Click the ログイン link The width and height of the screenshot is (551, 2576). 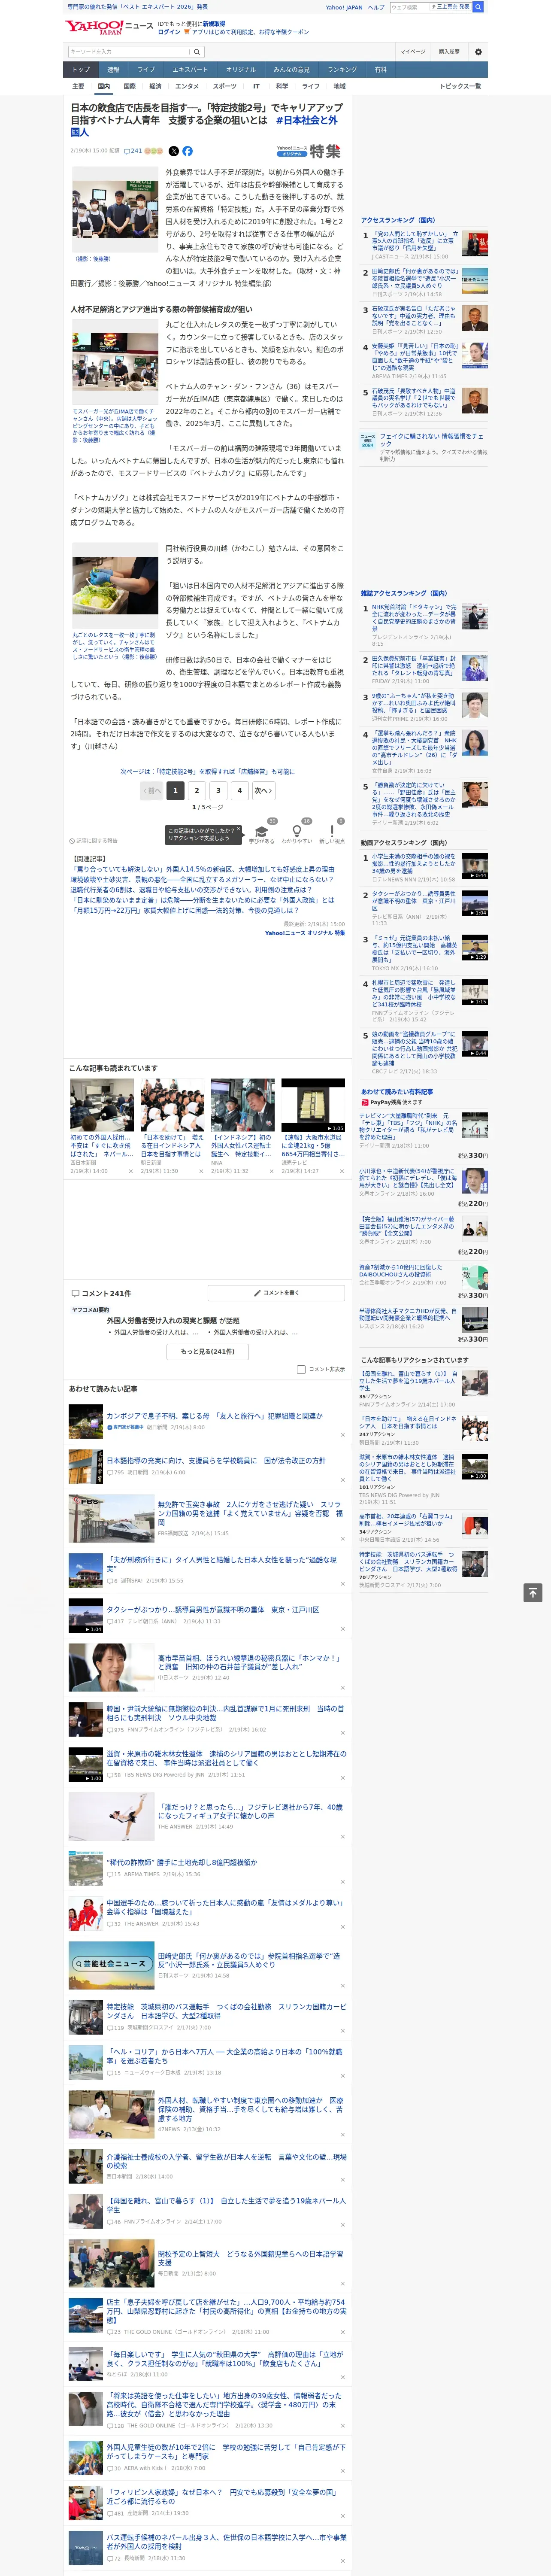point(169,32)
